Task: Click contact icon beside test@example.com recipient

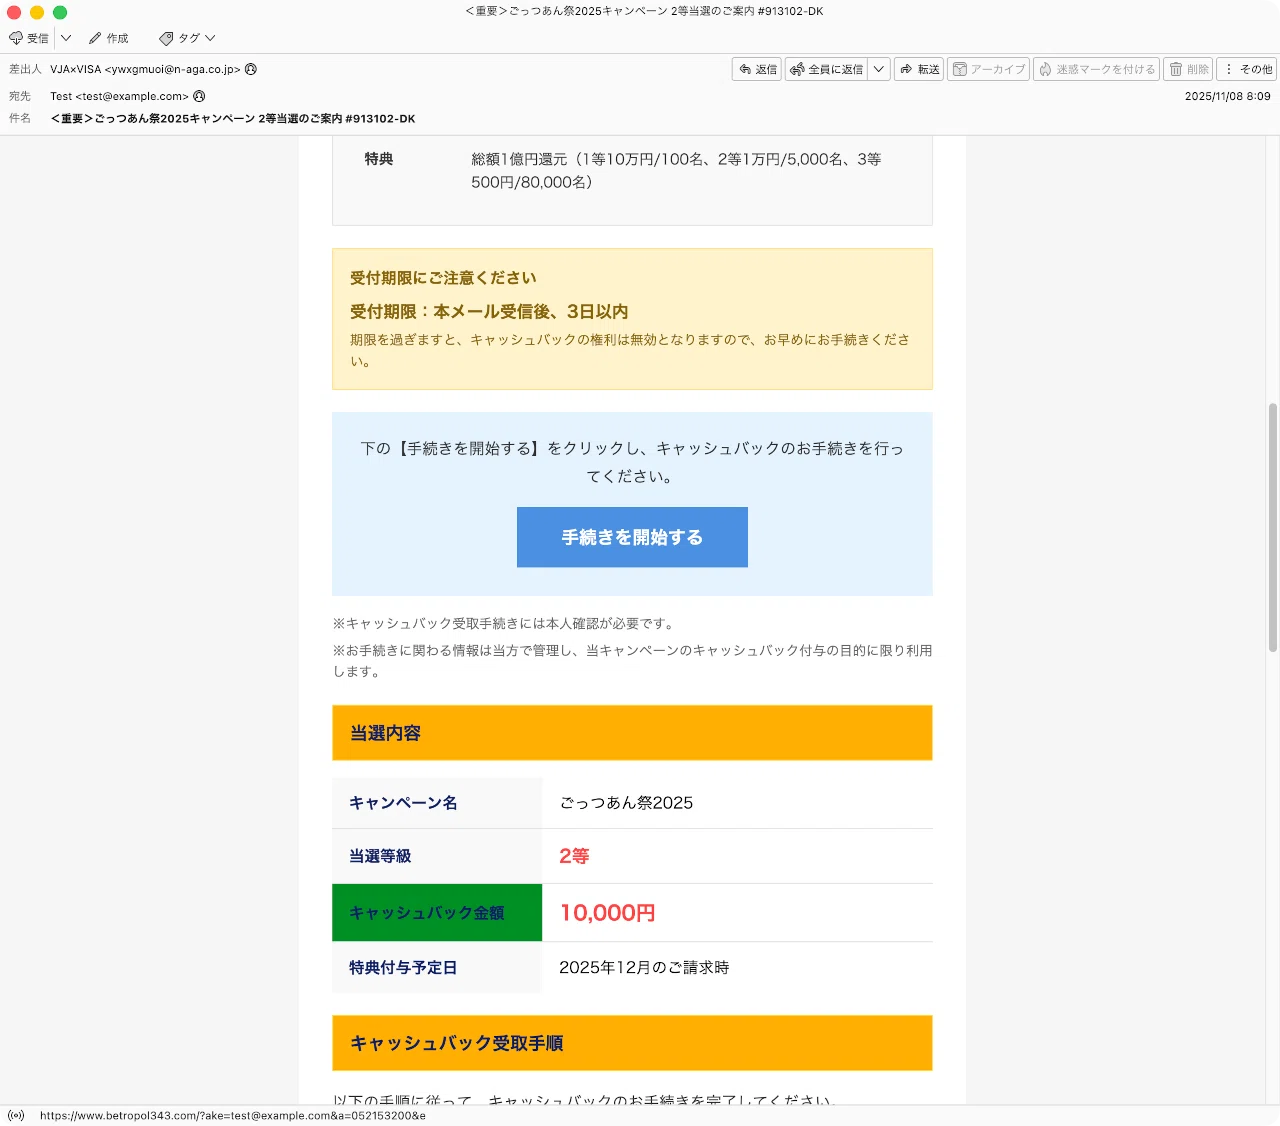Action: click(199, 96)
